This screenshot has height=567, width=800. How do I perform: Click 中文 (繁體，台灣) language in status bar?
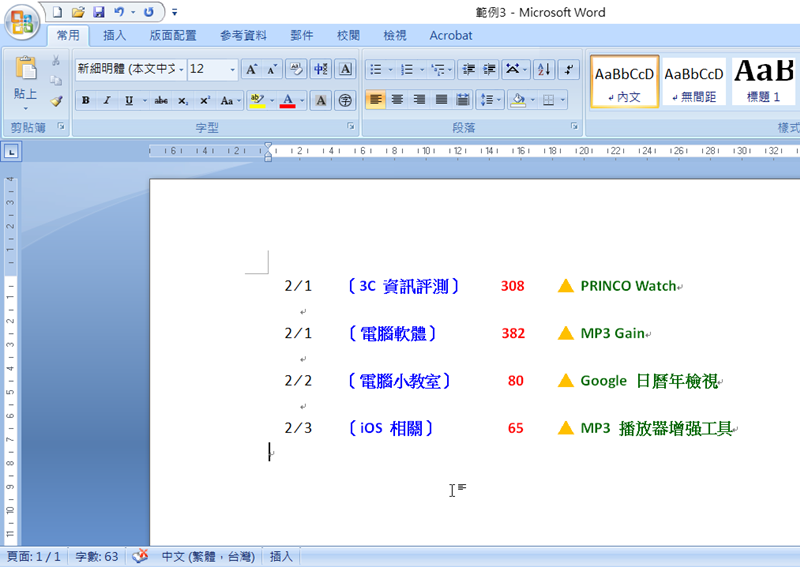tap(208, 556)
